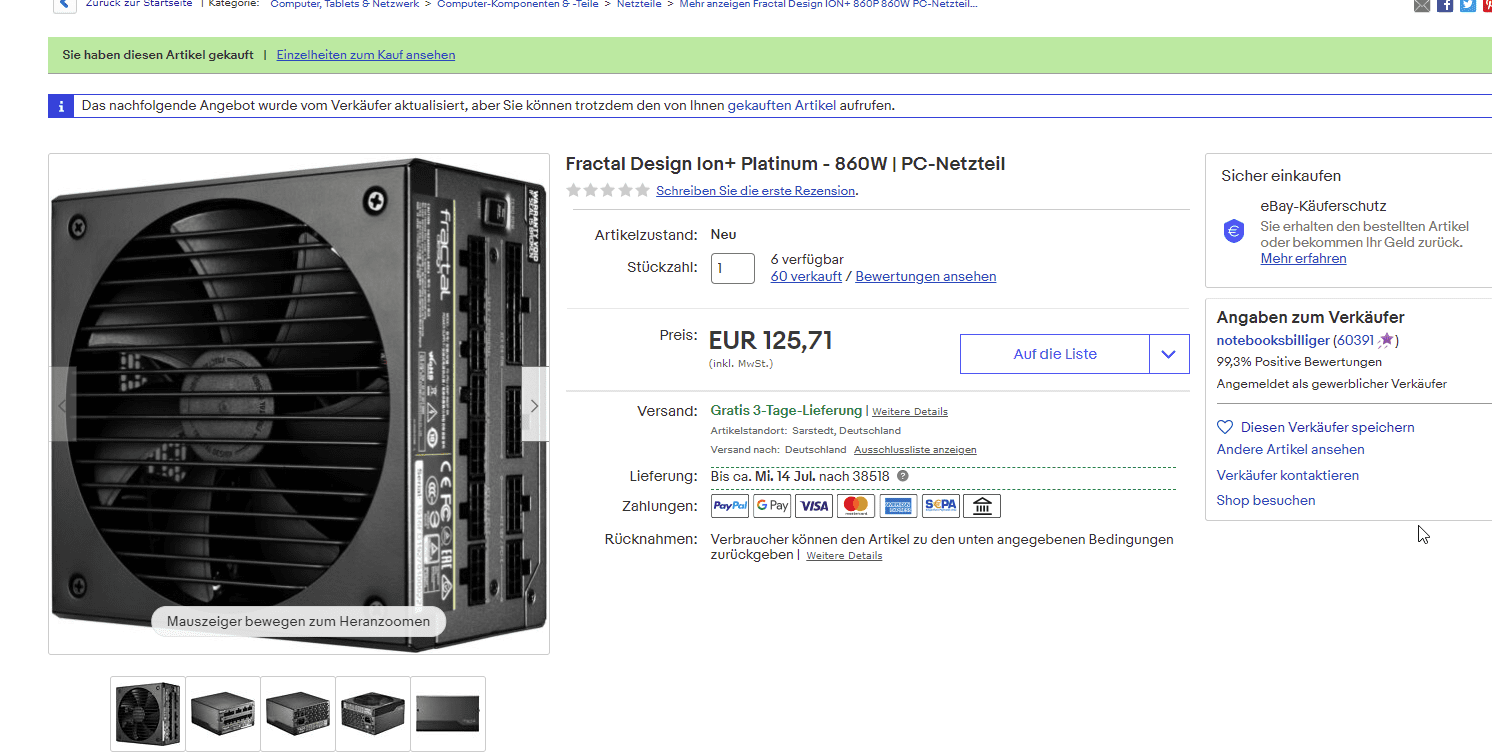
Task: Open Weitere Details link under Rücknahmen
Action: tap(844, 555)
